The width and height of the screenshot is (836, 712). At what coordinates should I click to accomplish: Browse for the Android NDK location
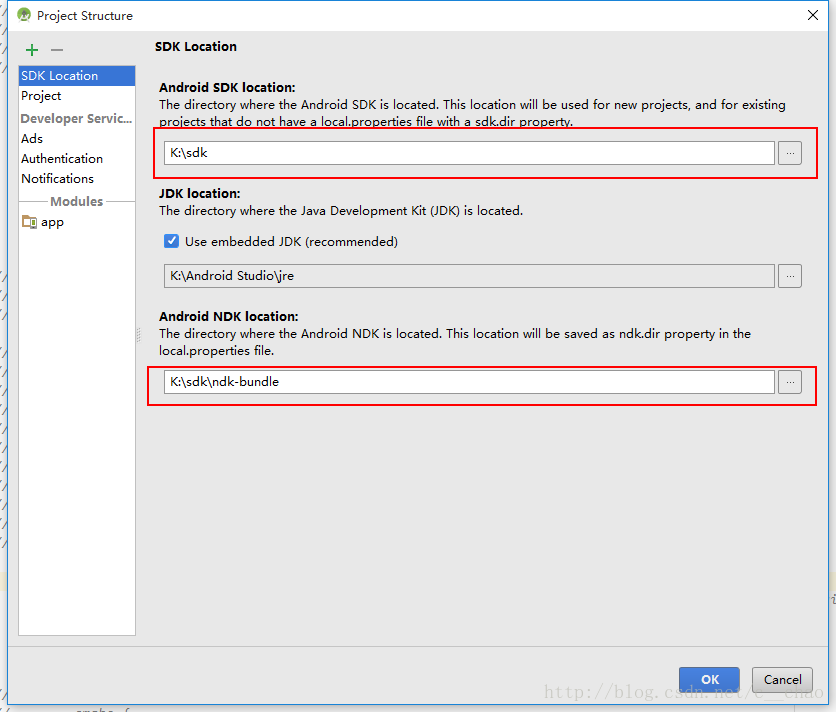790,382
